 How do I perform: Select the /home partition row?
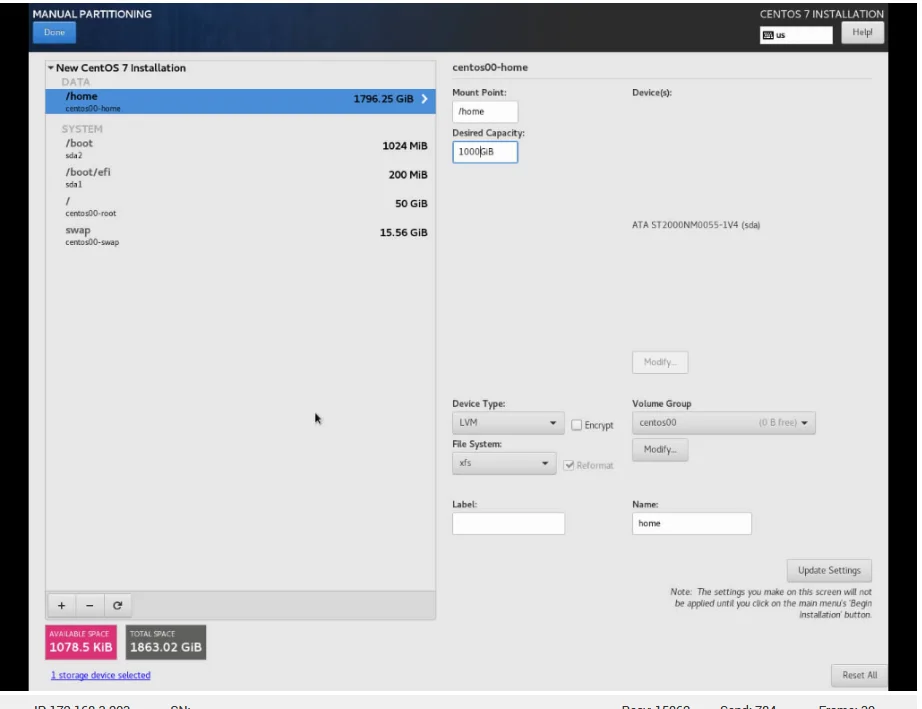[x=240, y=101]
